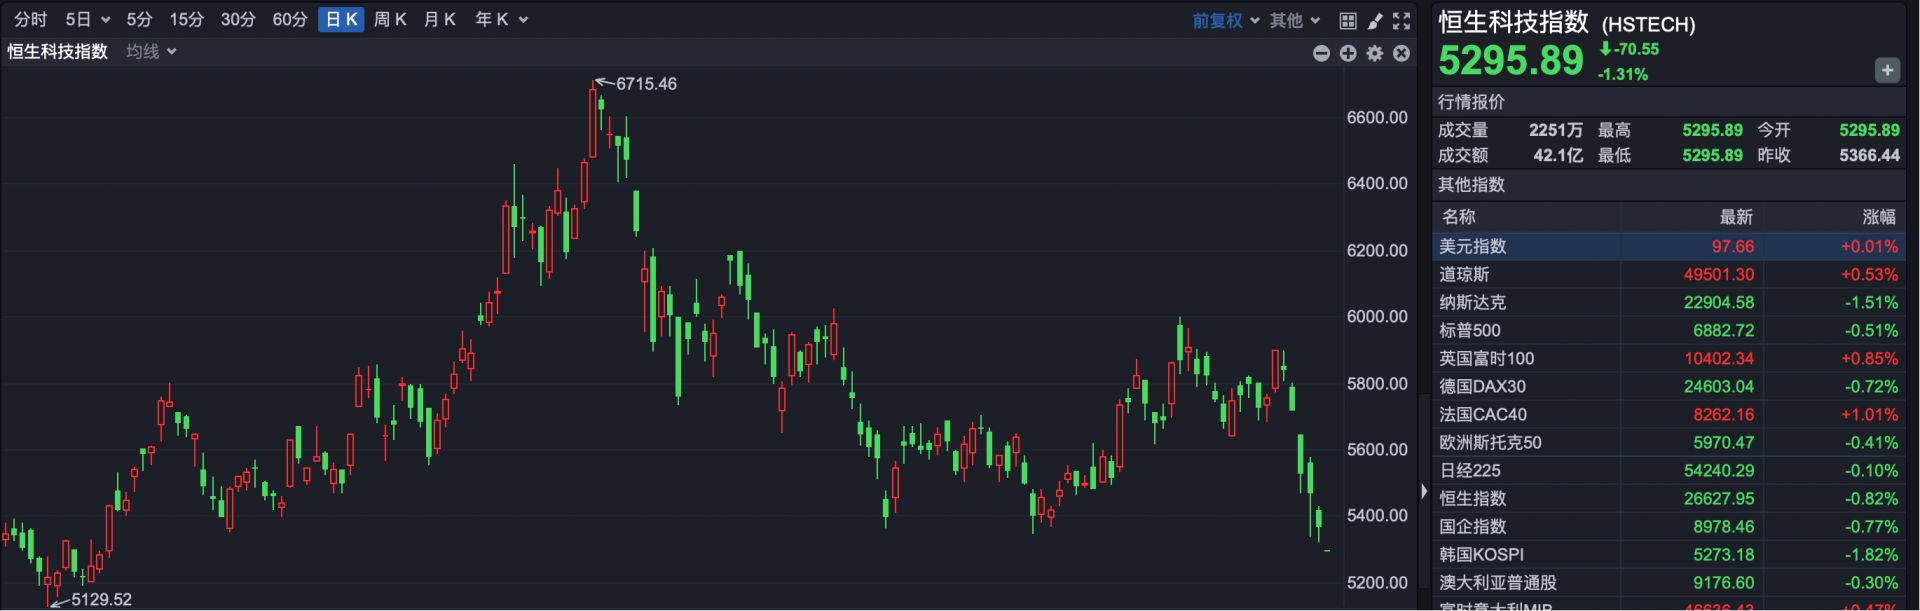Sort indices by 涨幅 column header
This screenshot has width=1920, height=611.
(1878, 217)
